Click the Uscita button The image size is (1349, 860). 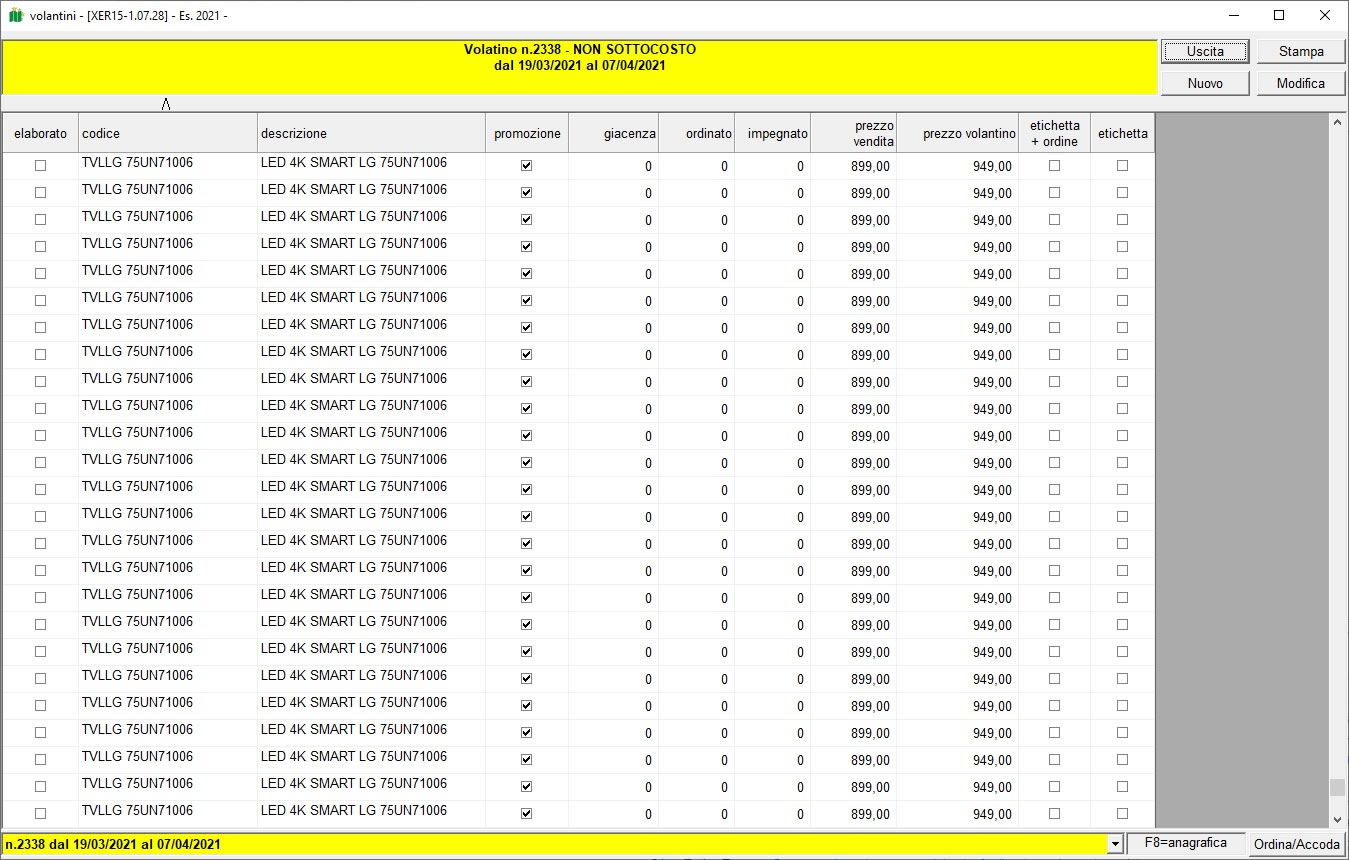tap(1205, 51)
